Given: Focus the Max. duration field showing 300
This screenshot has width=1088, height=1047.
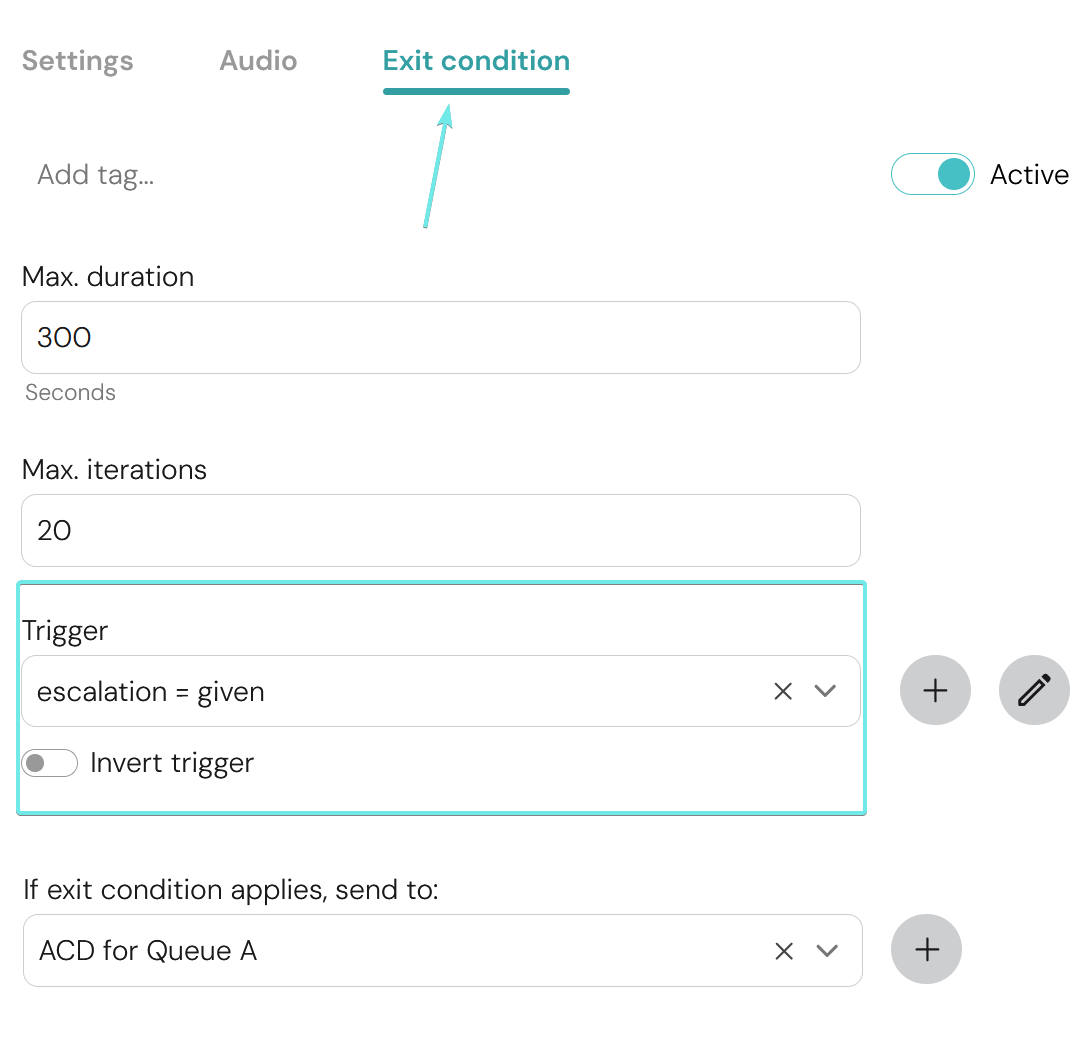Looking at the screenshot, I should pos(440,338).
